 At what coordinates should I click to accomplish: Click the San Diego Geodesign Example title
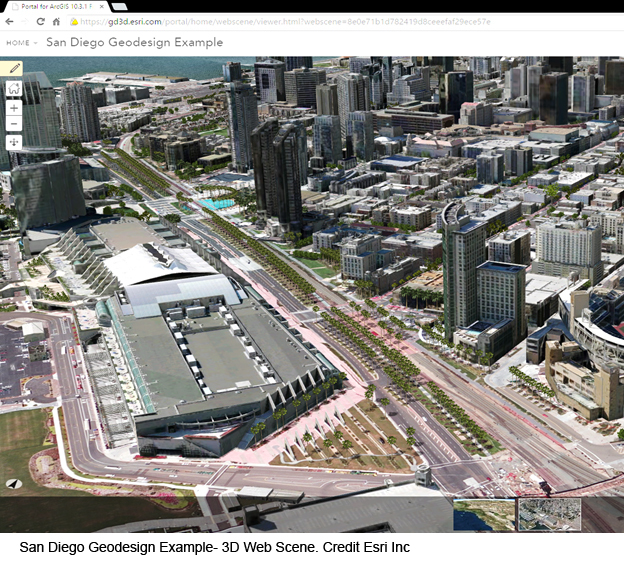click(134, 43)
